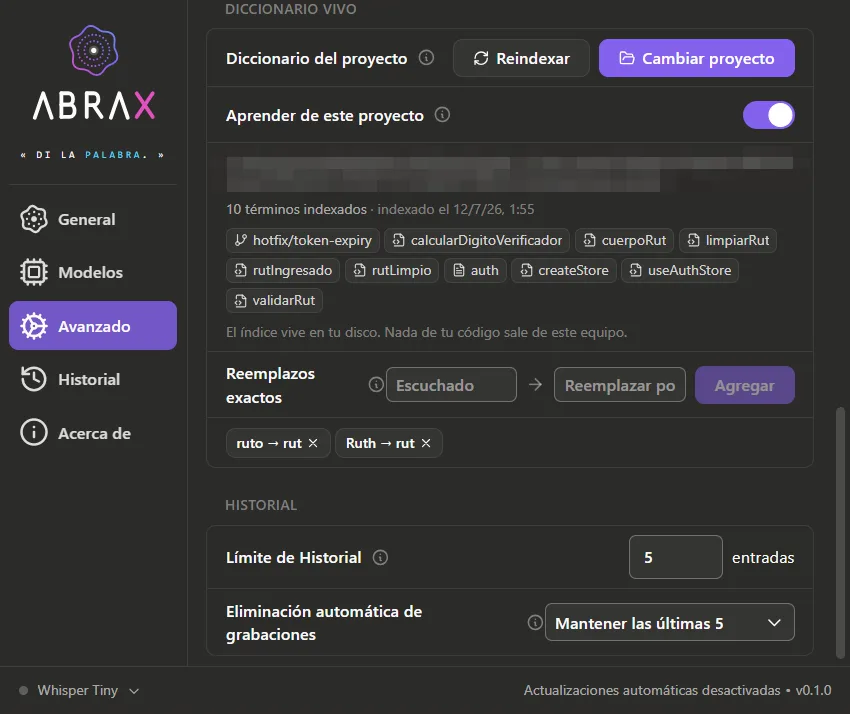Open the Mantener las últimas 5 dropdown
Screen dimensions: 850x714
click(669, 622)
